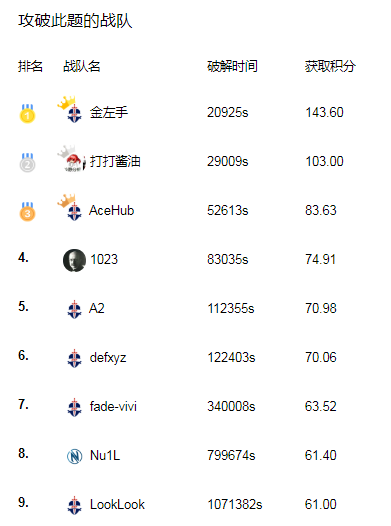Click the Nu1L team logo icon
The height and width of the screenshot is (526, 391).
(x=74, y=456)
